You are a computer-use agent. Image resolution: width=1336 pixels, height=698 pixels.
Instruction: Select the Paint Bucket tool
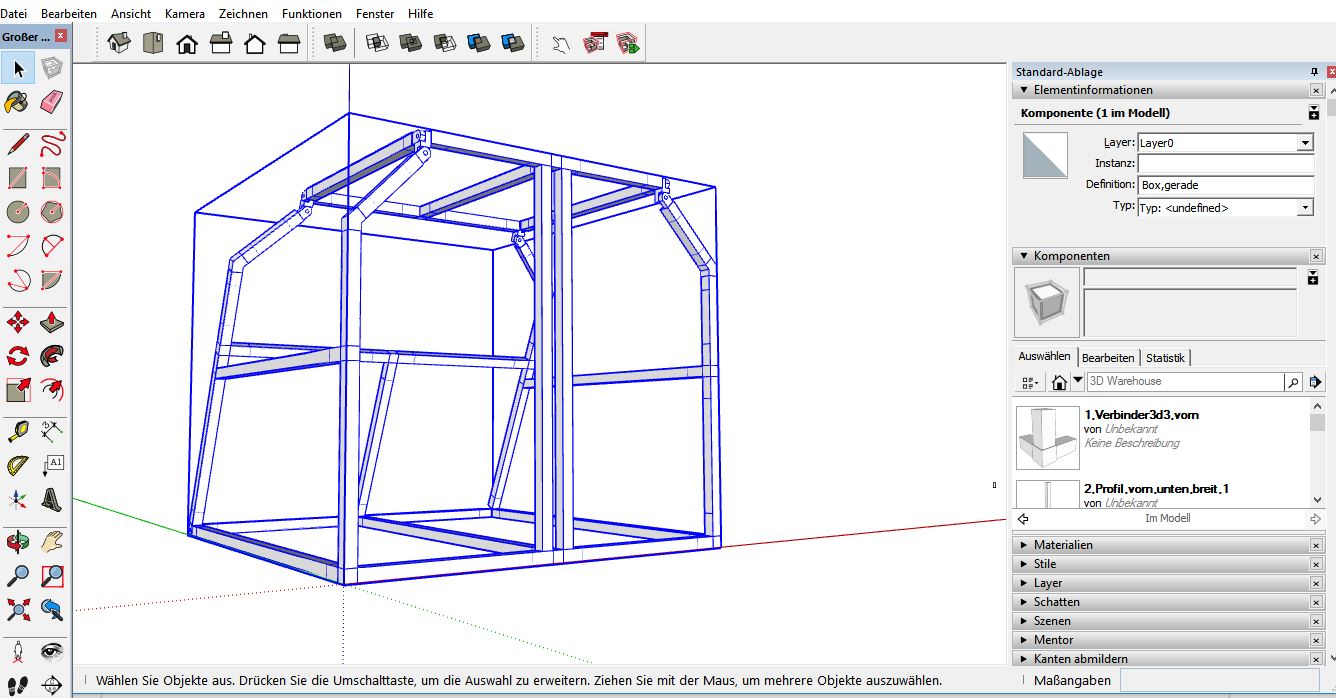click(x=17, y=102)
